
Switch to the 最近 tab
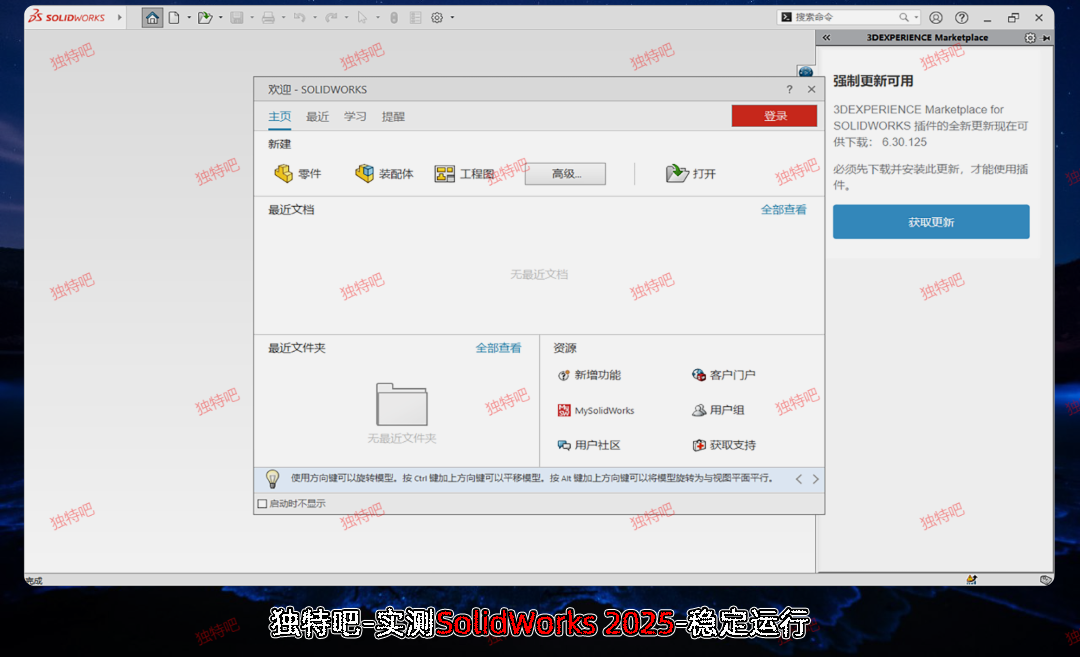pyautogui.click(x=317, y=117)
